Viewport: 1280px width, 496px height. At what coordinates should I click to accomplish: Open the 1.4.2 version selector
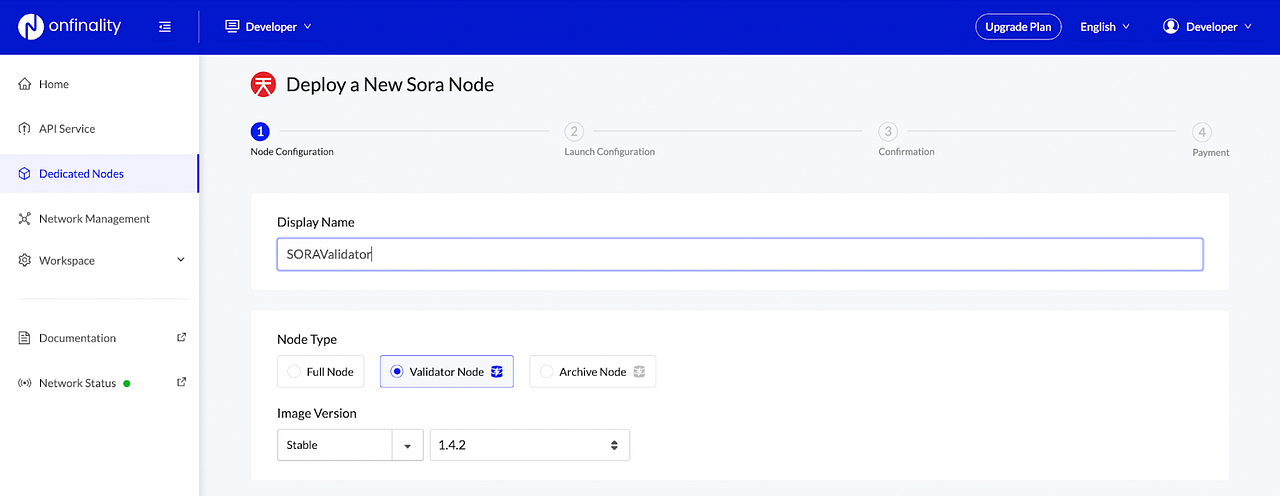[x=530, y=445]
